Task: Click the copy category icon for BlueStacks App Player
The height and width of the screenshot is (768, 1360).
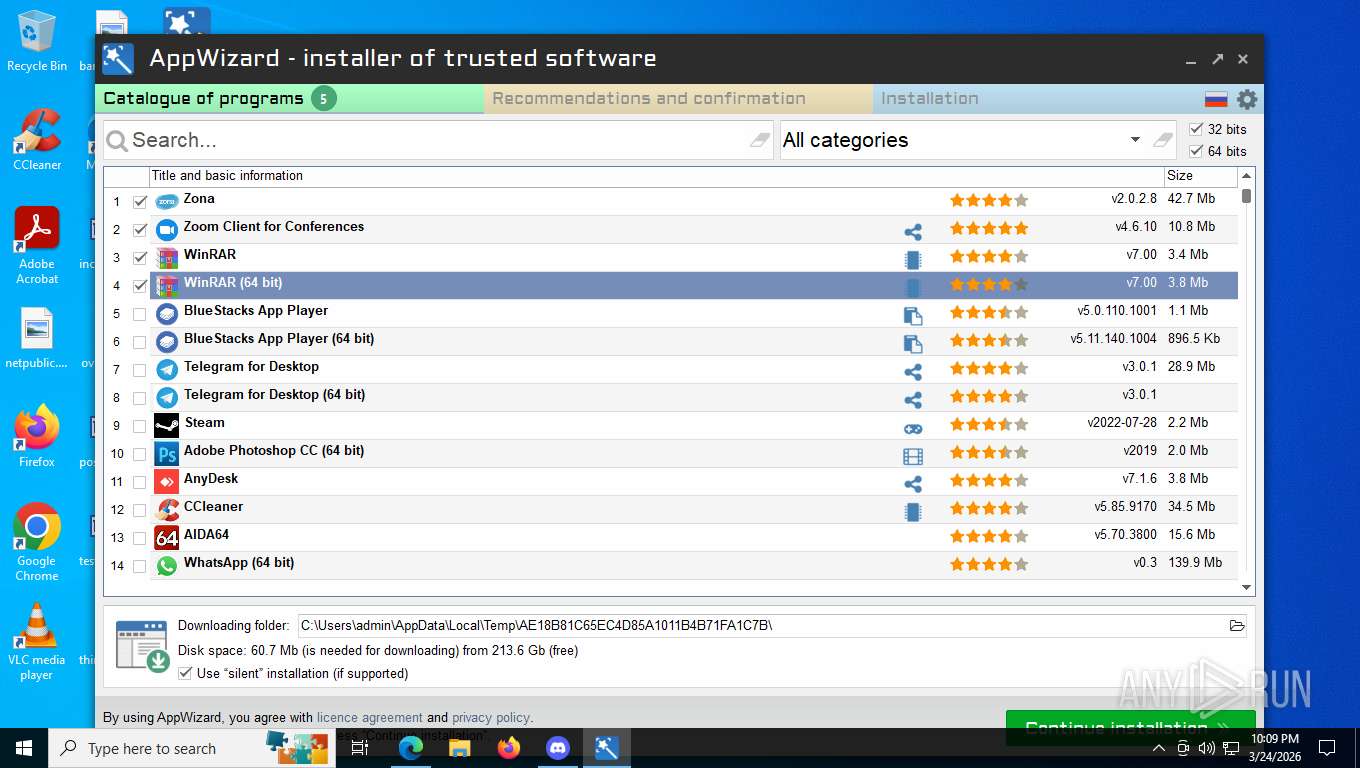Action: point(913,316)
